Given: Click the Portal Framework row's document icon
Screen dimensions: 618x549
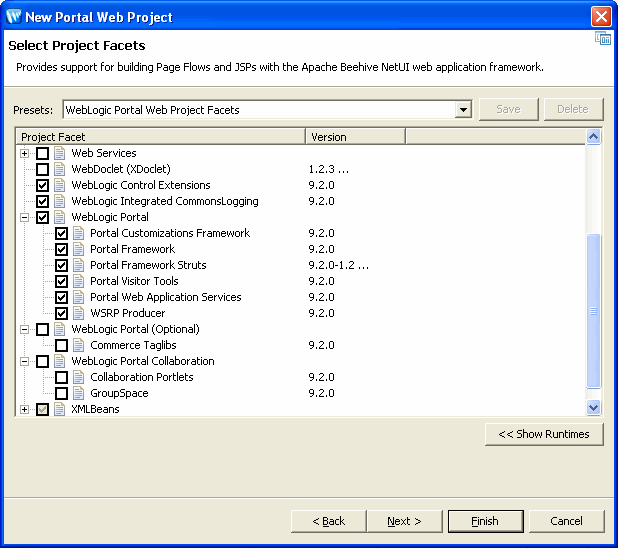Looking at the screenshot, I should (x=78, y=249).
